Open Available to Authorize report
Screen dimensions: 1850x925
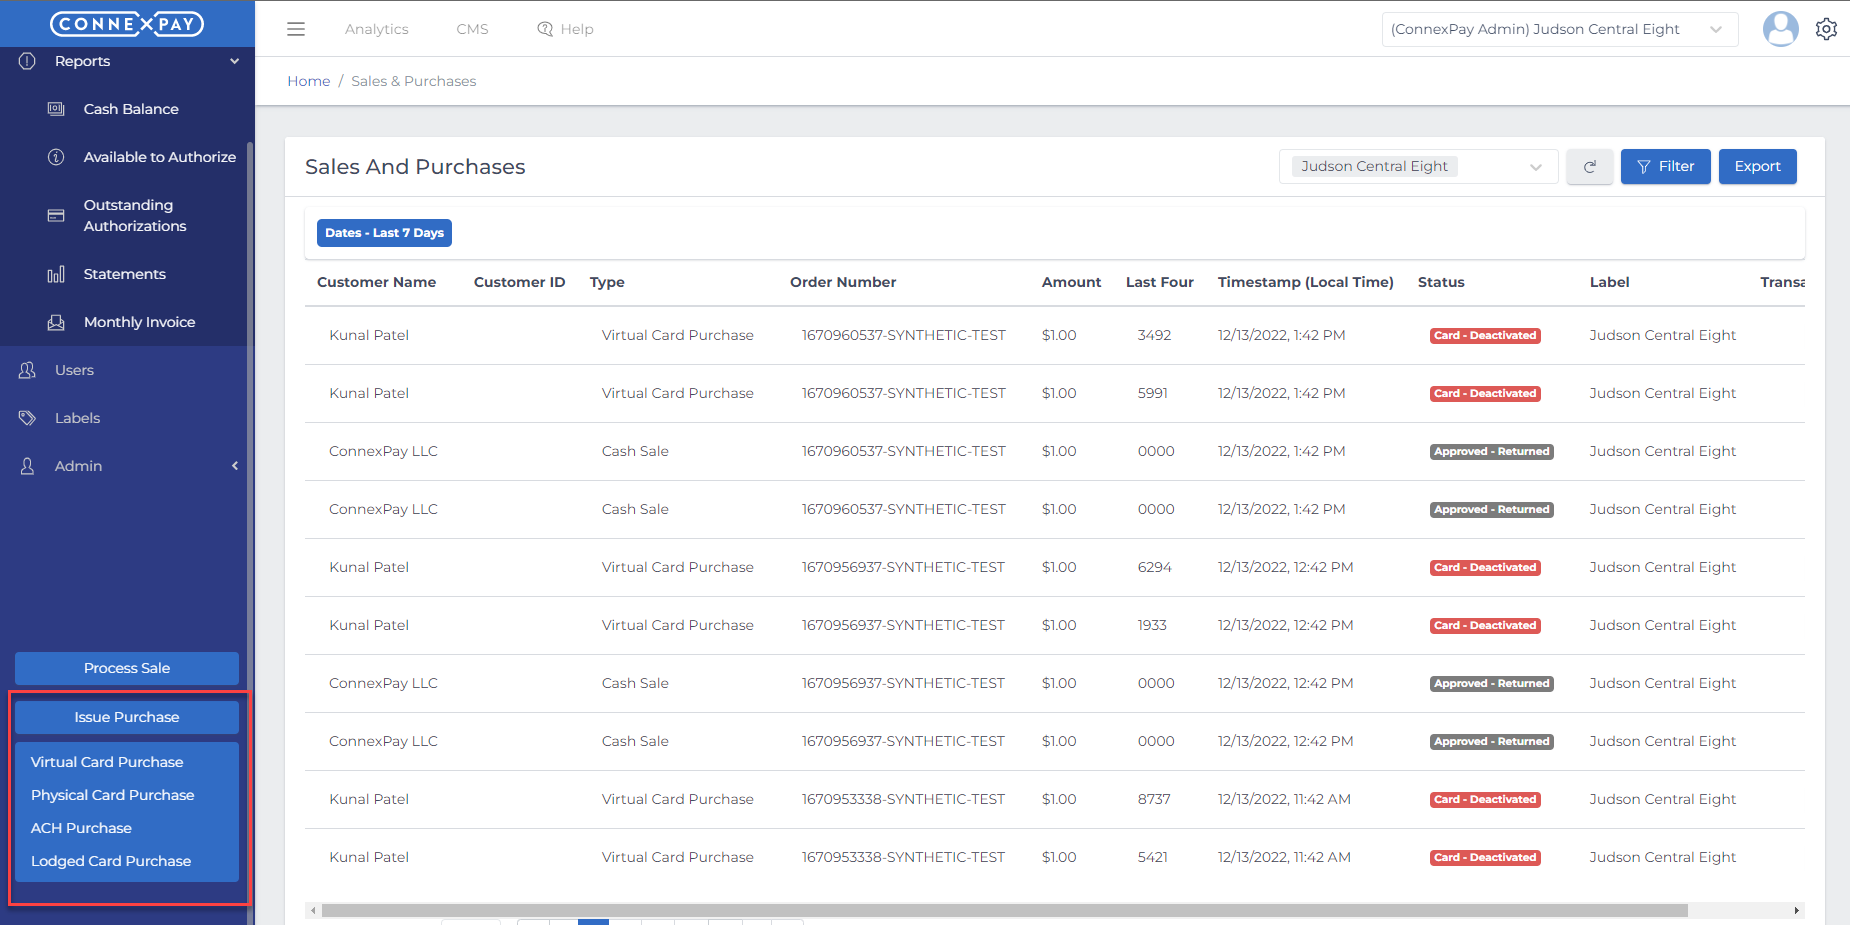point(160,157)
